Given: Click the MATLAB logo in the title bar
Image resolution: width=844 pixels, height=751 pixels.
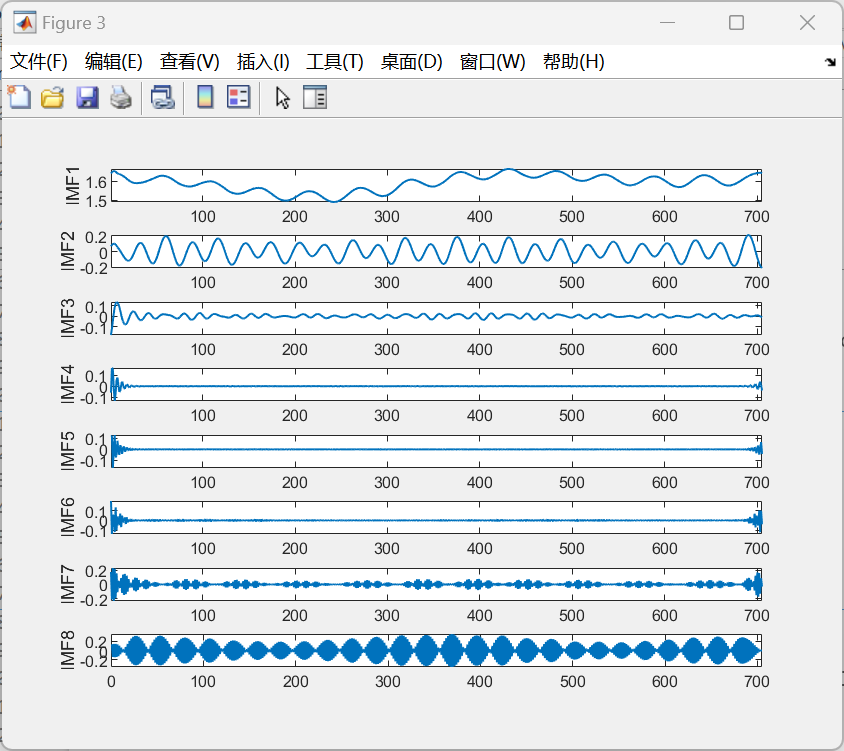Looking at the screenshot, I should click(24, 22).
